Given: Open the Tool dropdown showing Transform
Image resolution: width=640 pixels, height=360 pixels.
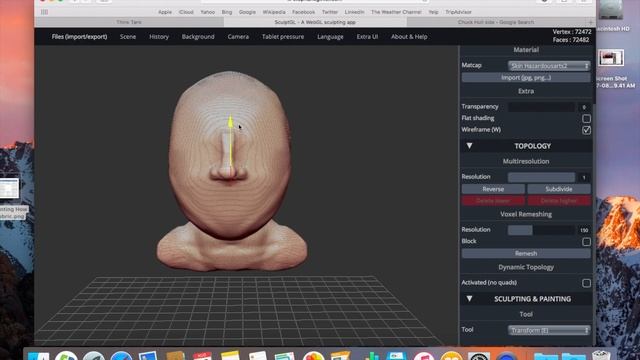Looking at the screenshot, I should 549,330.
